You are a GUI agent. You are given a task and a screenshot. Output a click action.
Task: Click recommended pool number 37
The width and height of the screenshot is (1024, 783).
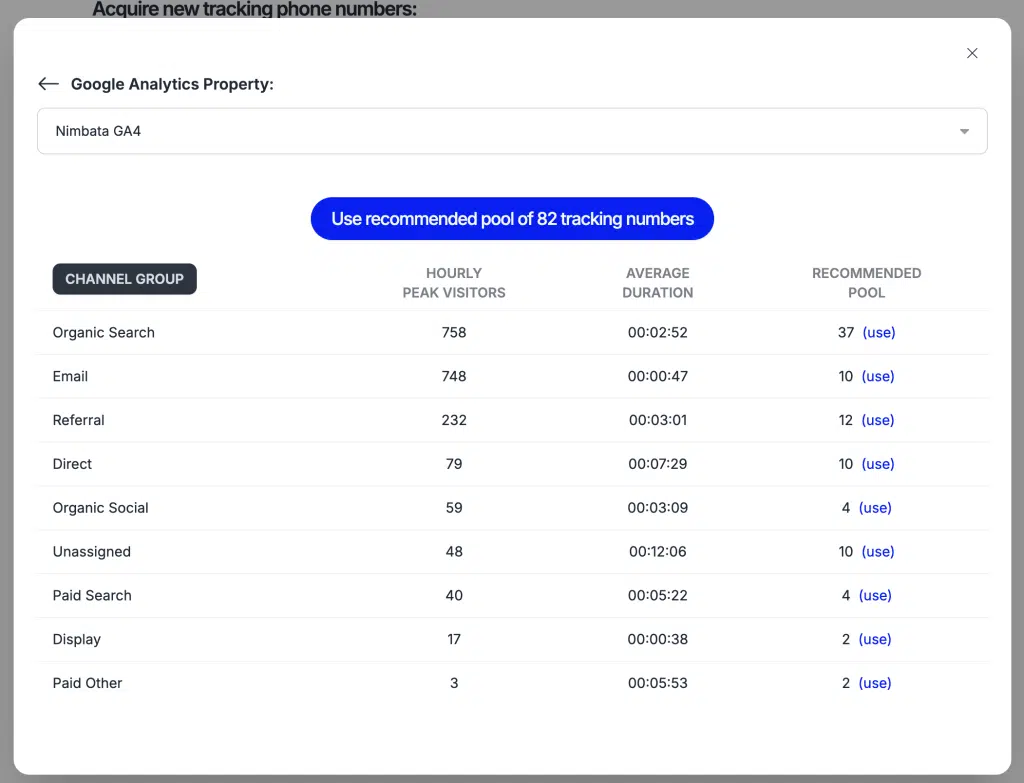point(846,332)
